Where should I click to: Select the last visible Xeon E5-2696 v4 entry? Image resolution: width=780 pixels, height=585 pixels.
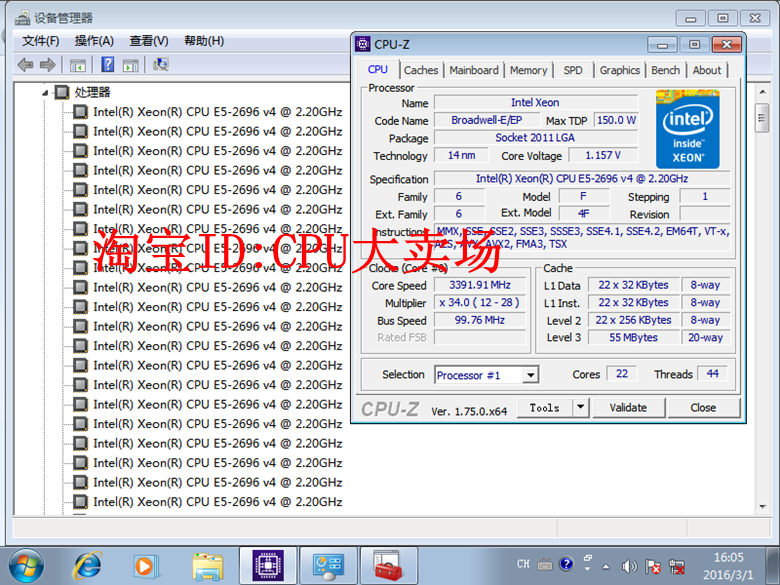click(x=217, y=502)
